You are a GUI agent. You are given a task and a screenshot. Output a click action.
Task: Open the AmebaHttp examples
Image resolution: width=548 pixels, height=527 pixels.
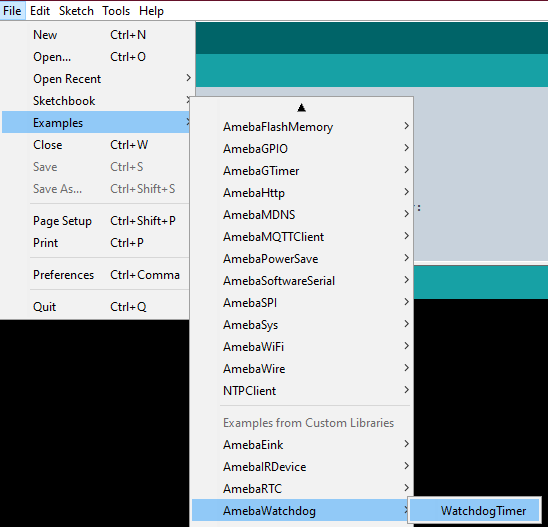[x=302, y=193]
